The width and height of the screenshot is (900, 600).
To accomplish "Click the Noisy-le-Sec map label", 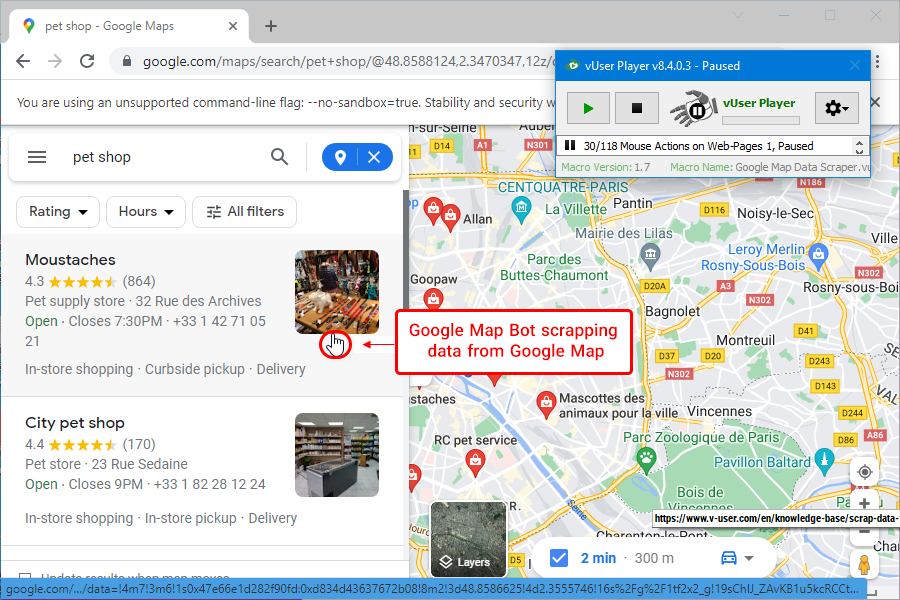I will (775, 213).
